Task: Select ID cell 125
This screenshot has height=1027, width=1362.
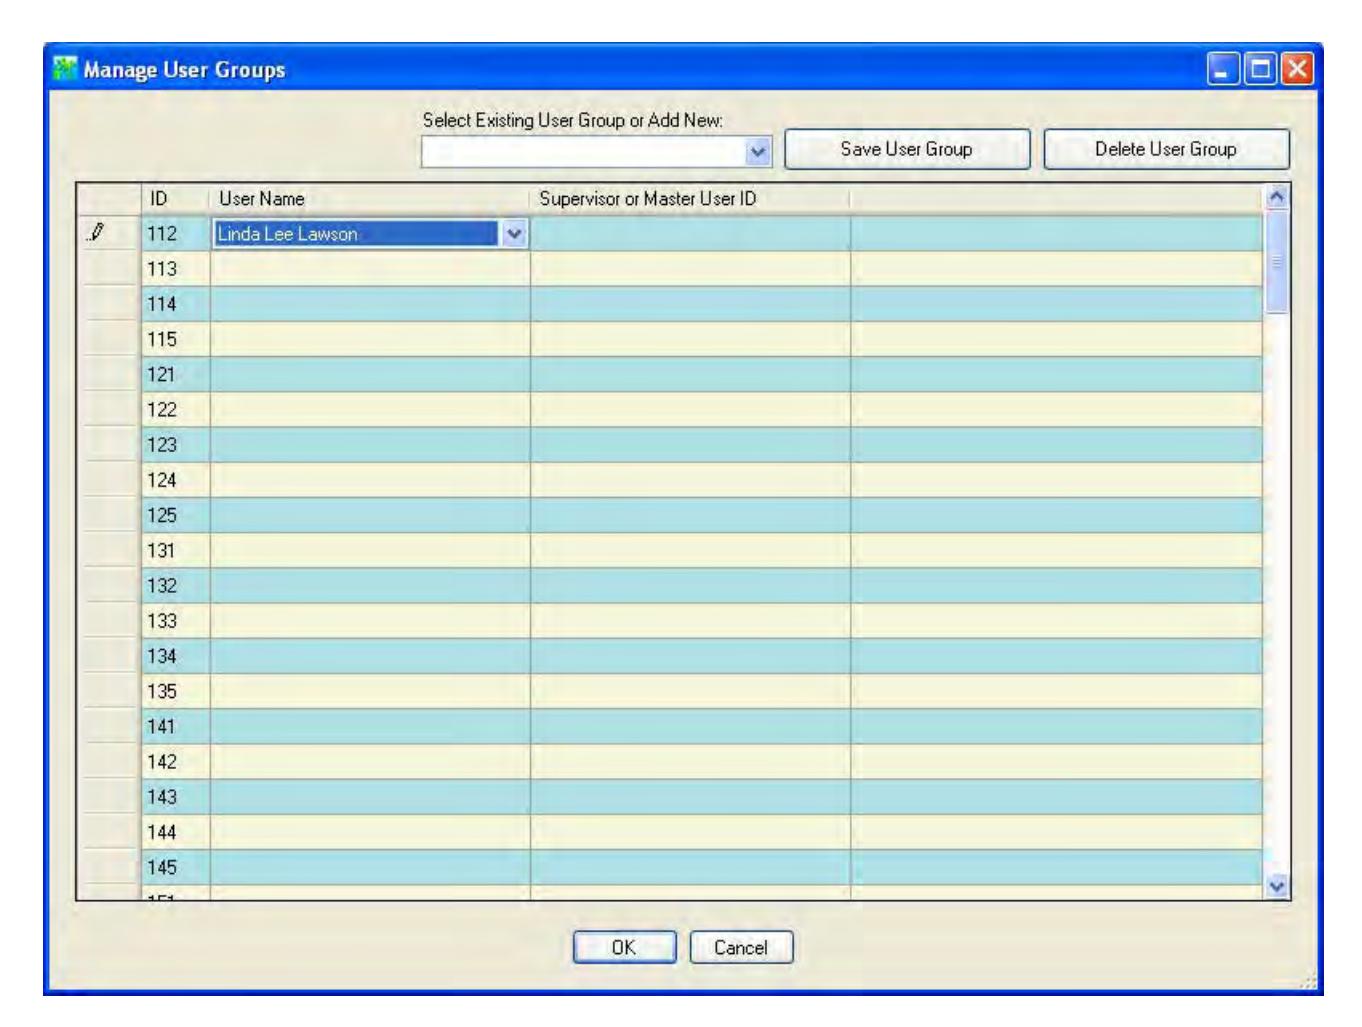Action: point(175,515)
